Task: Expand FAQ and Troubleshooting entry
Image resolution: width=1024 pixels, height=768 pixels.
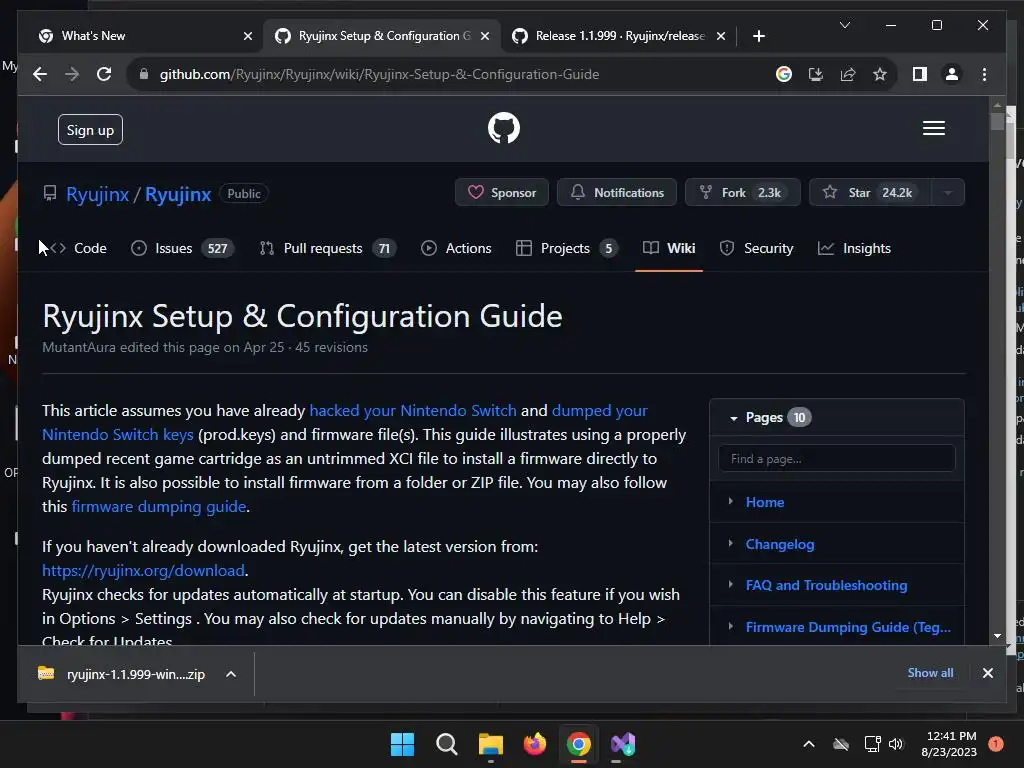Action: (730, 584)
